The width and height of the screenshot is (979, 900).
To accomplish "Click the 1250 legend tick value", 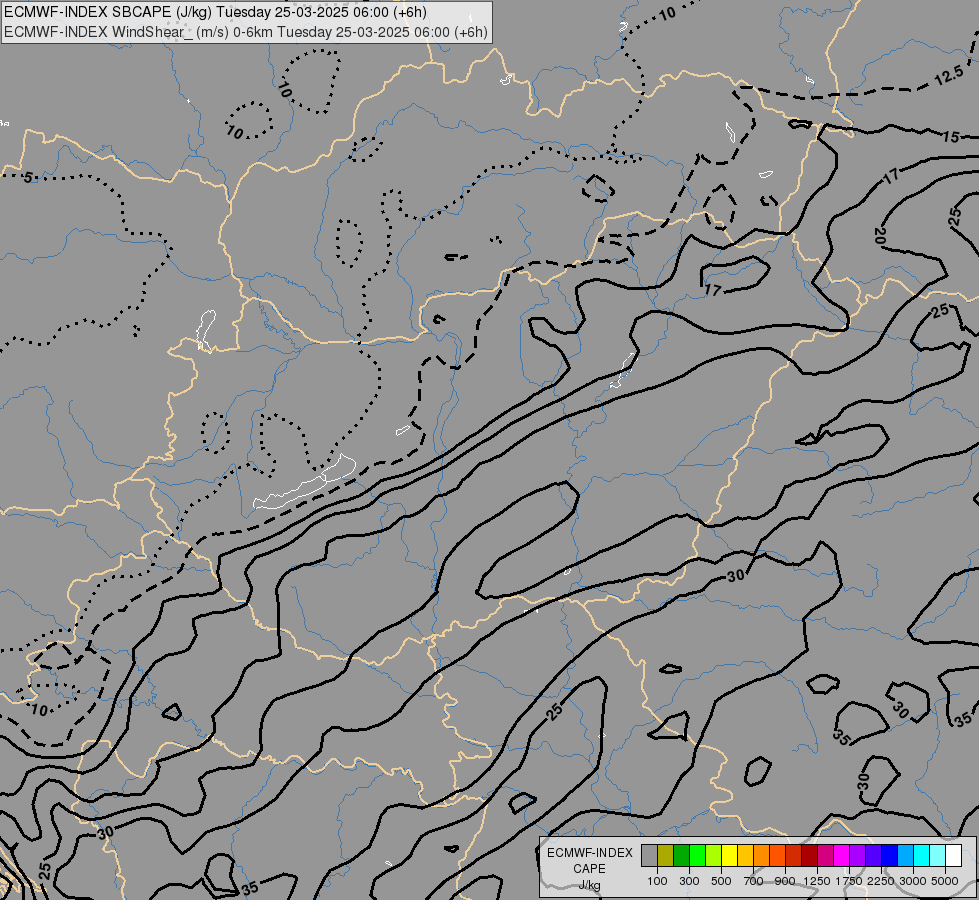I will 817,881.
